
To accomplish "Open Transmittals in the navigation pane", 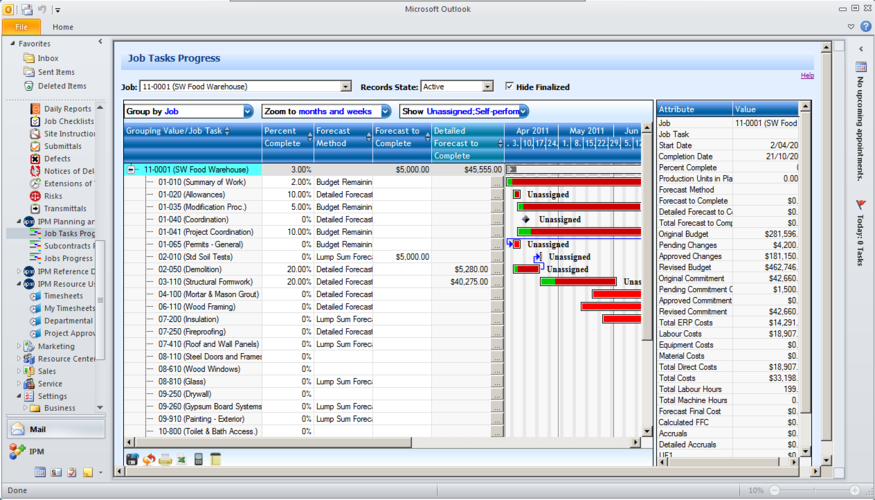I will pyautogui.click(x=65, y=208).
